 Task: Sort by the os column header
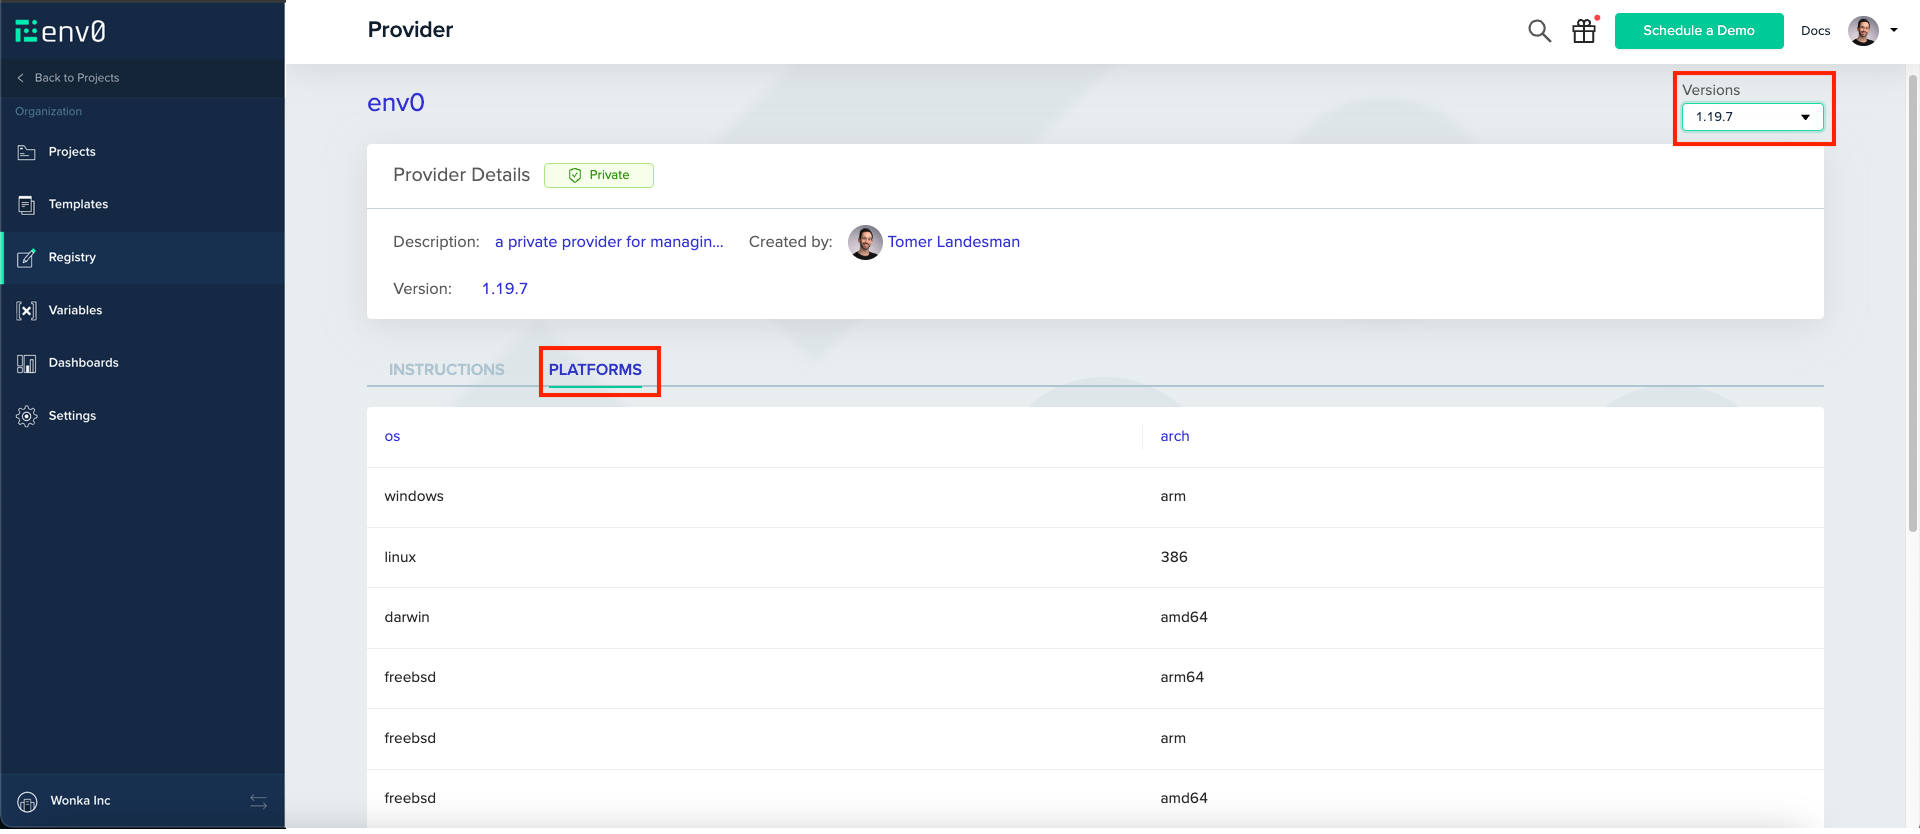(392, 437)
